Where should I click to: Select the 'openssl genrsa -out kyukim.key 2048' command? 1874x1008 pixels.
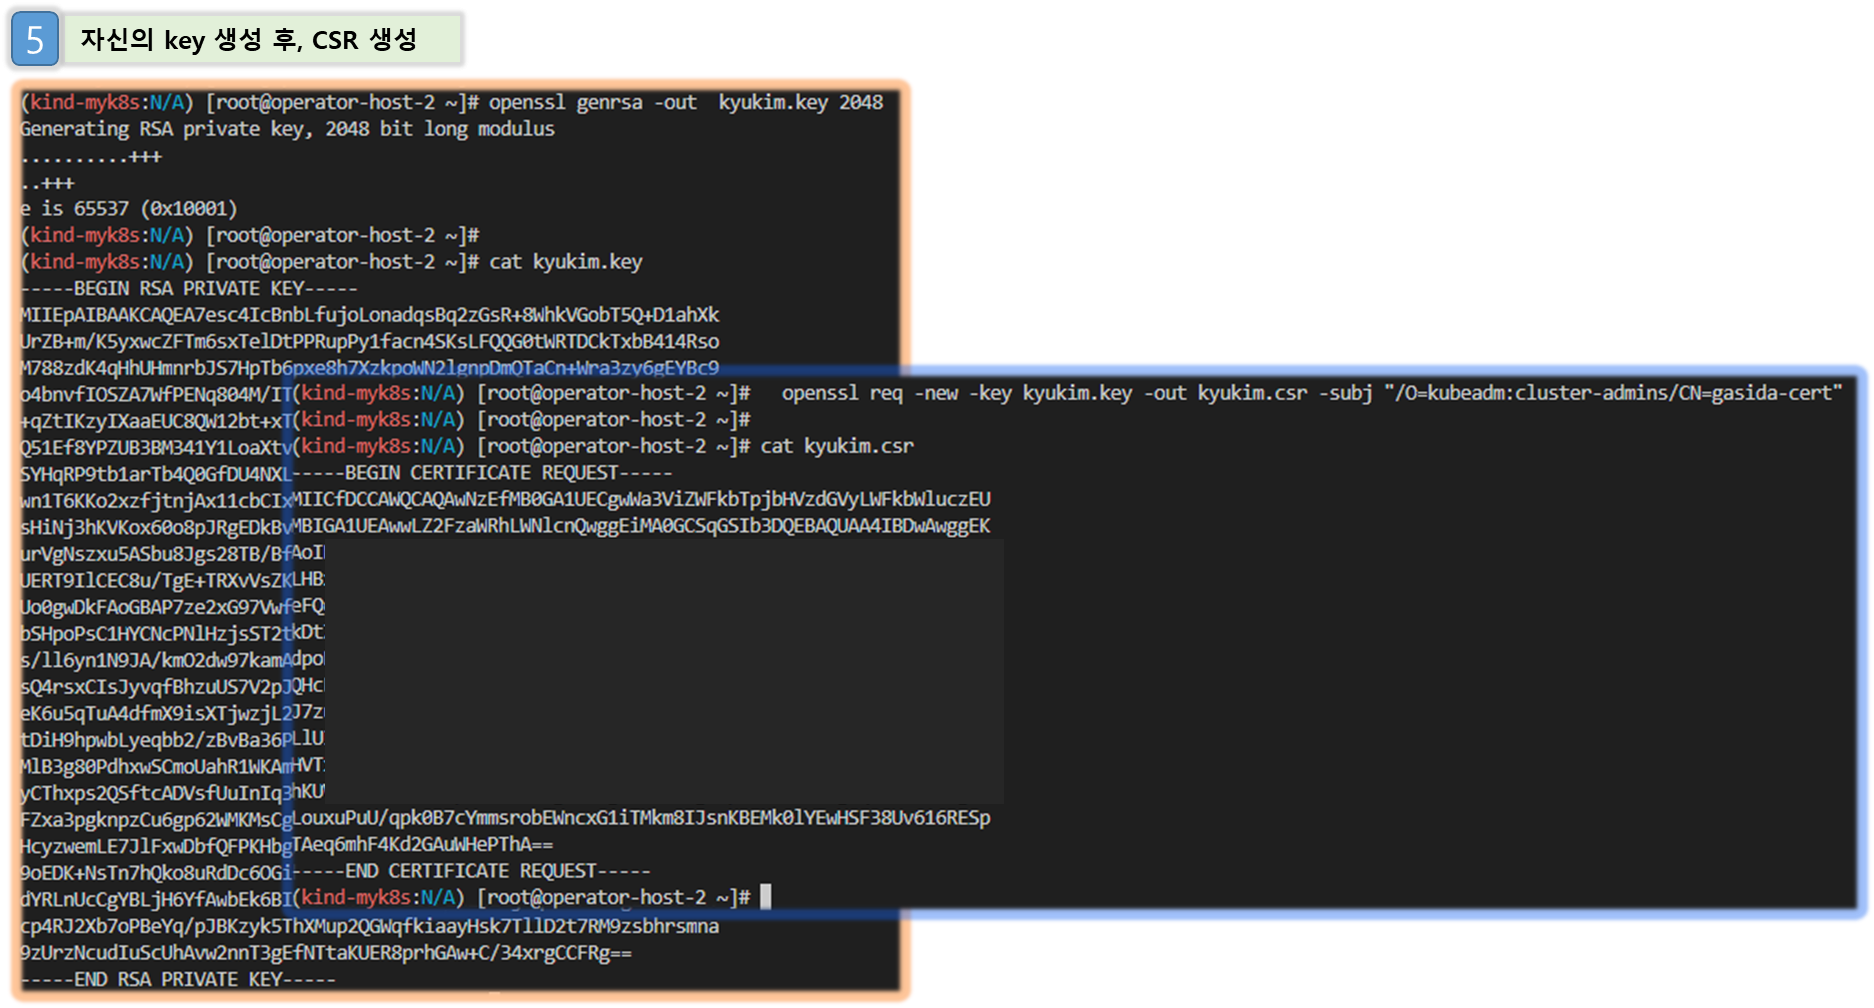(686, 102)
